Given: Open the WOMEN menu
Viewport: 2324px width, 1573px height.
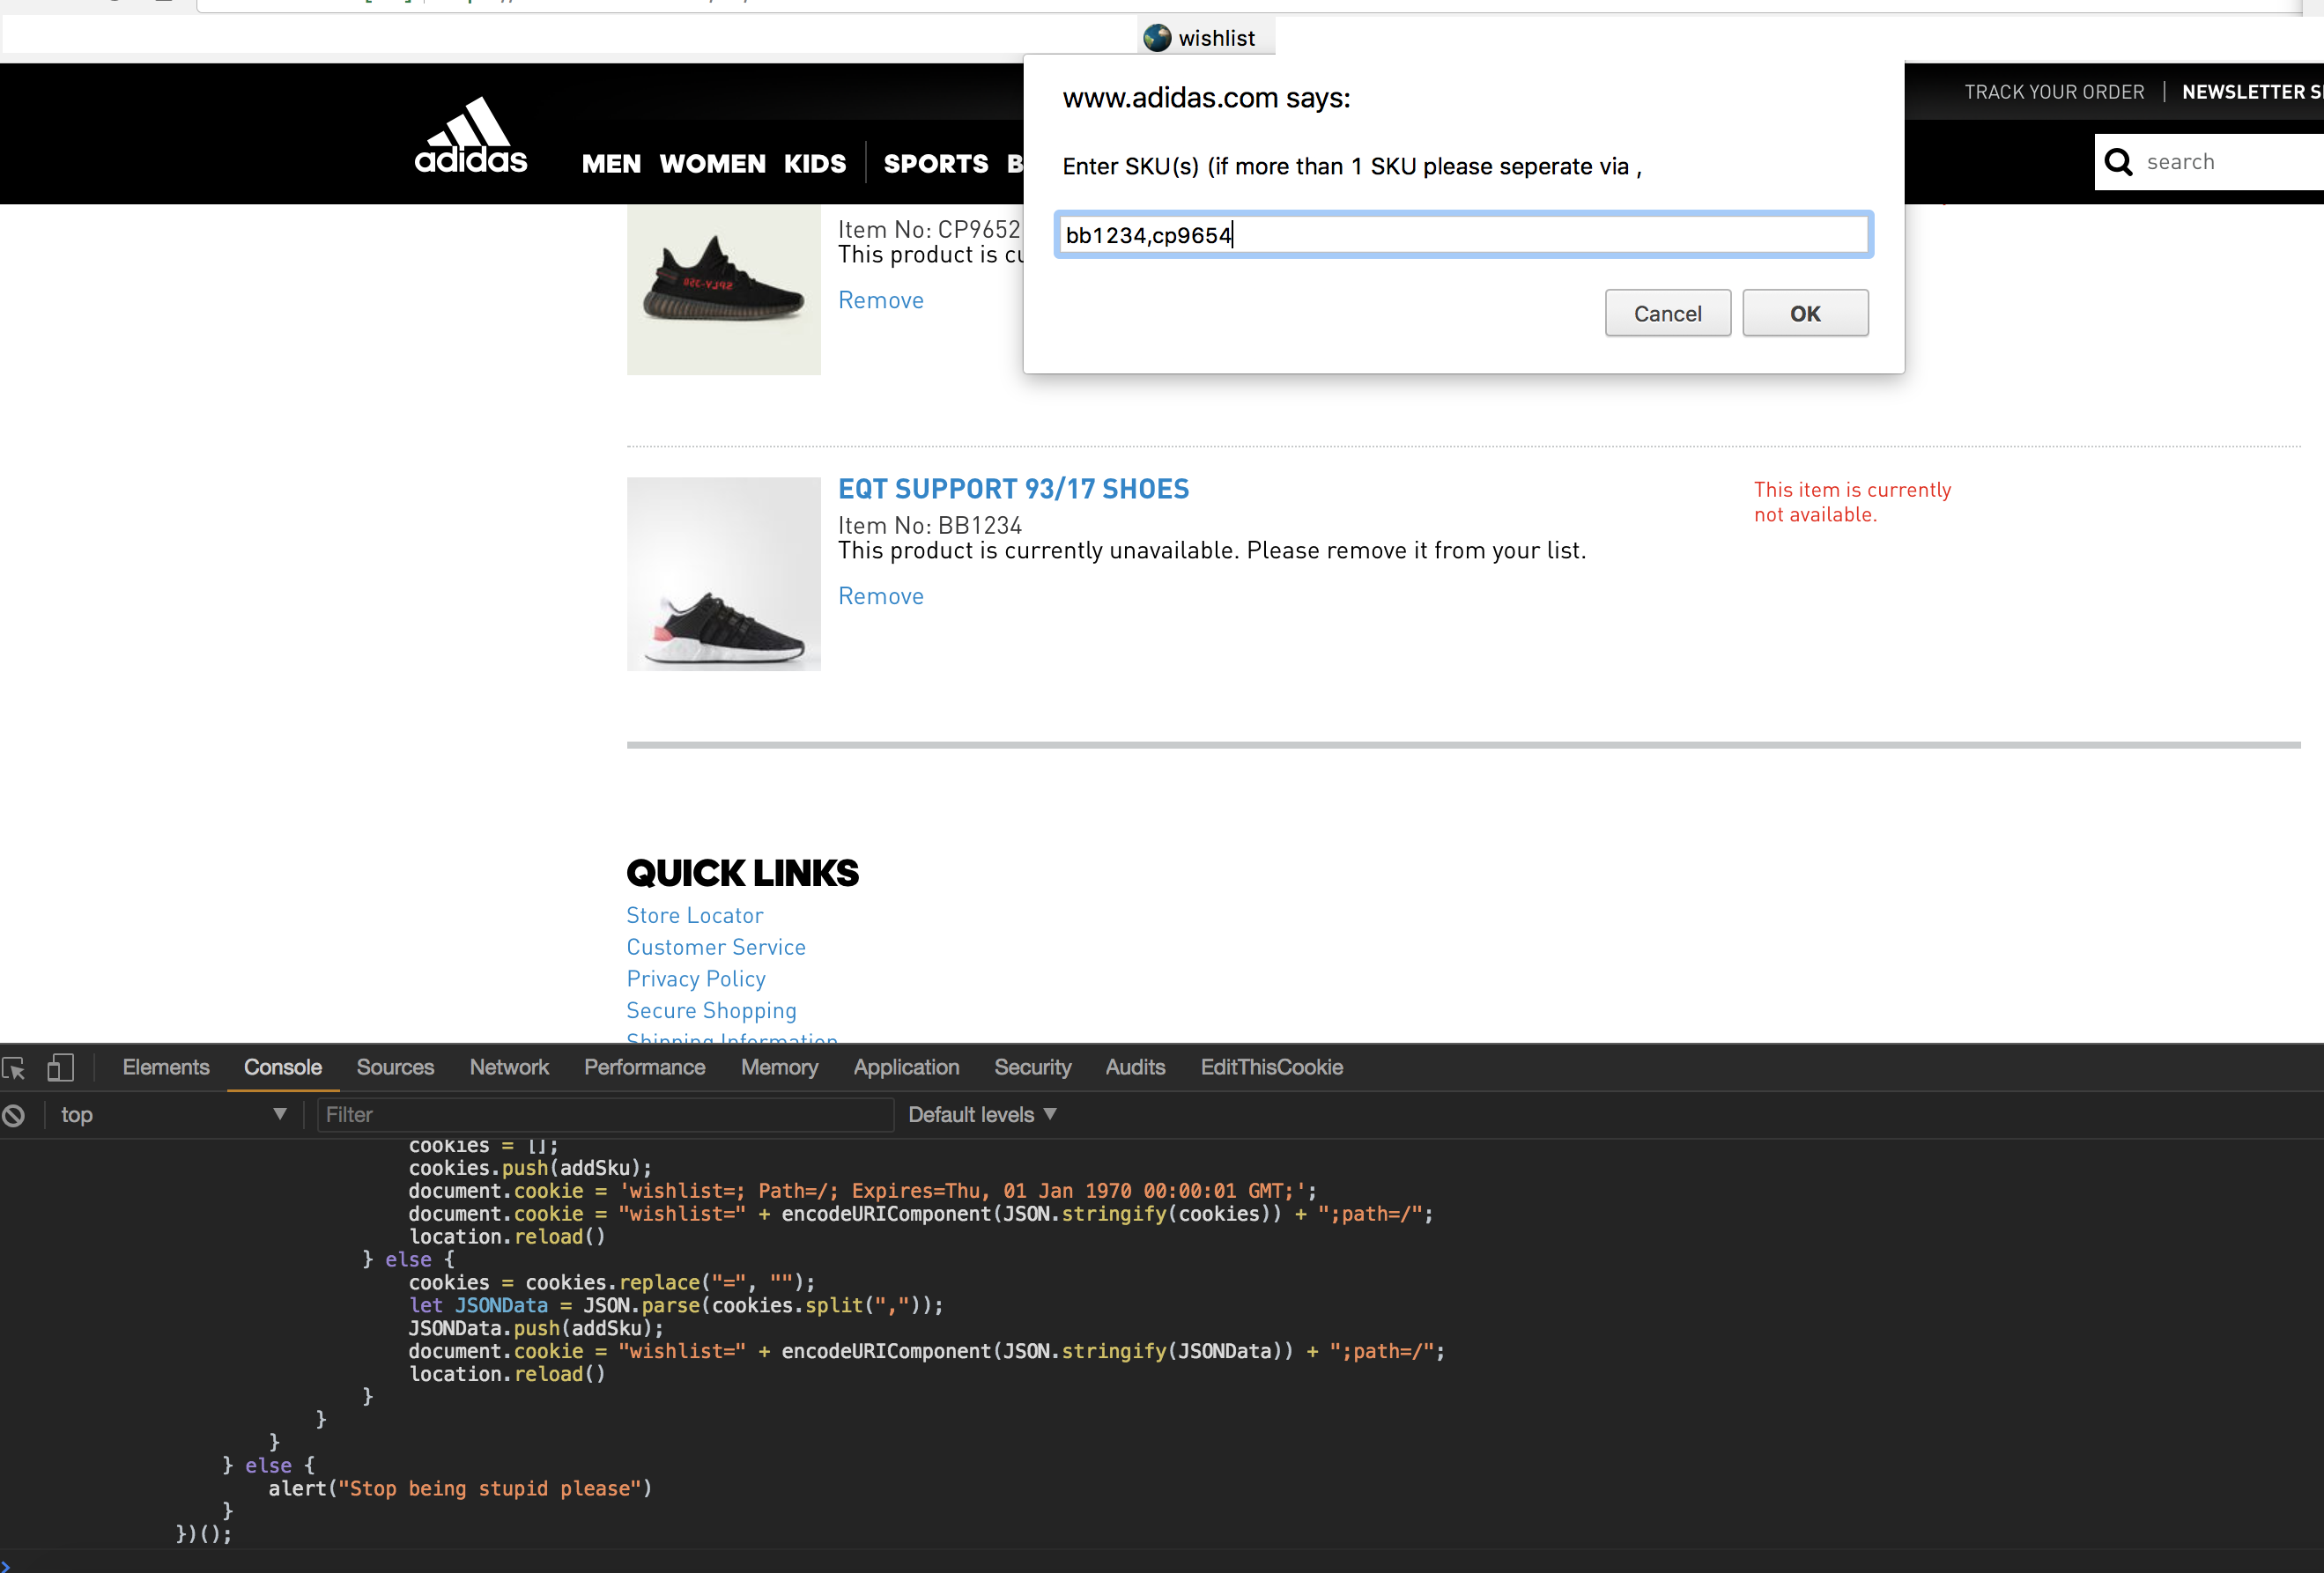Looking at the screenshot, I should coord(712,164).
